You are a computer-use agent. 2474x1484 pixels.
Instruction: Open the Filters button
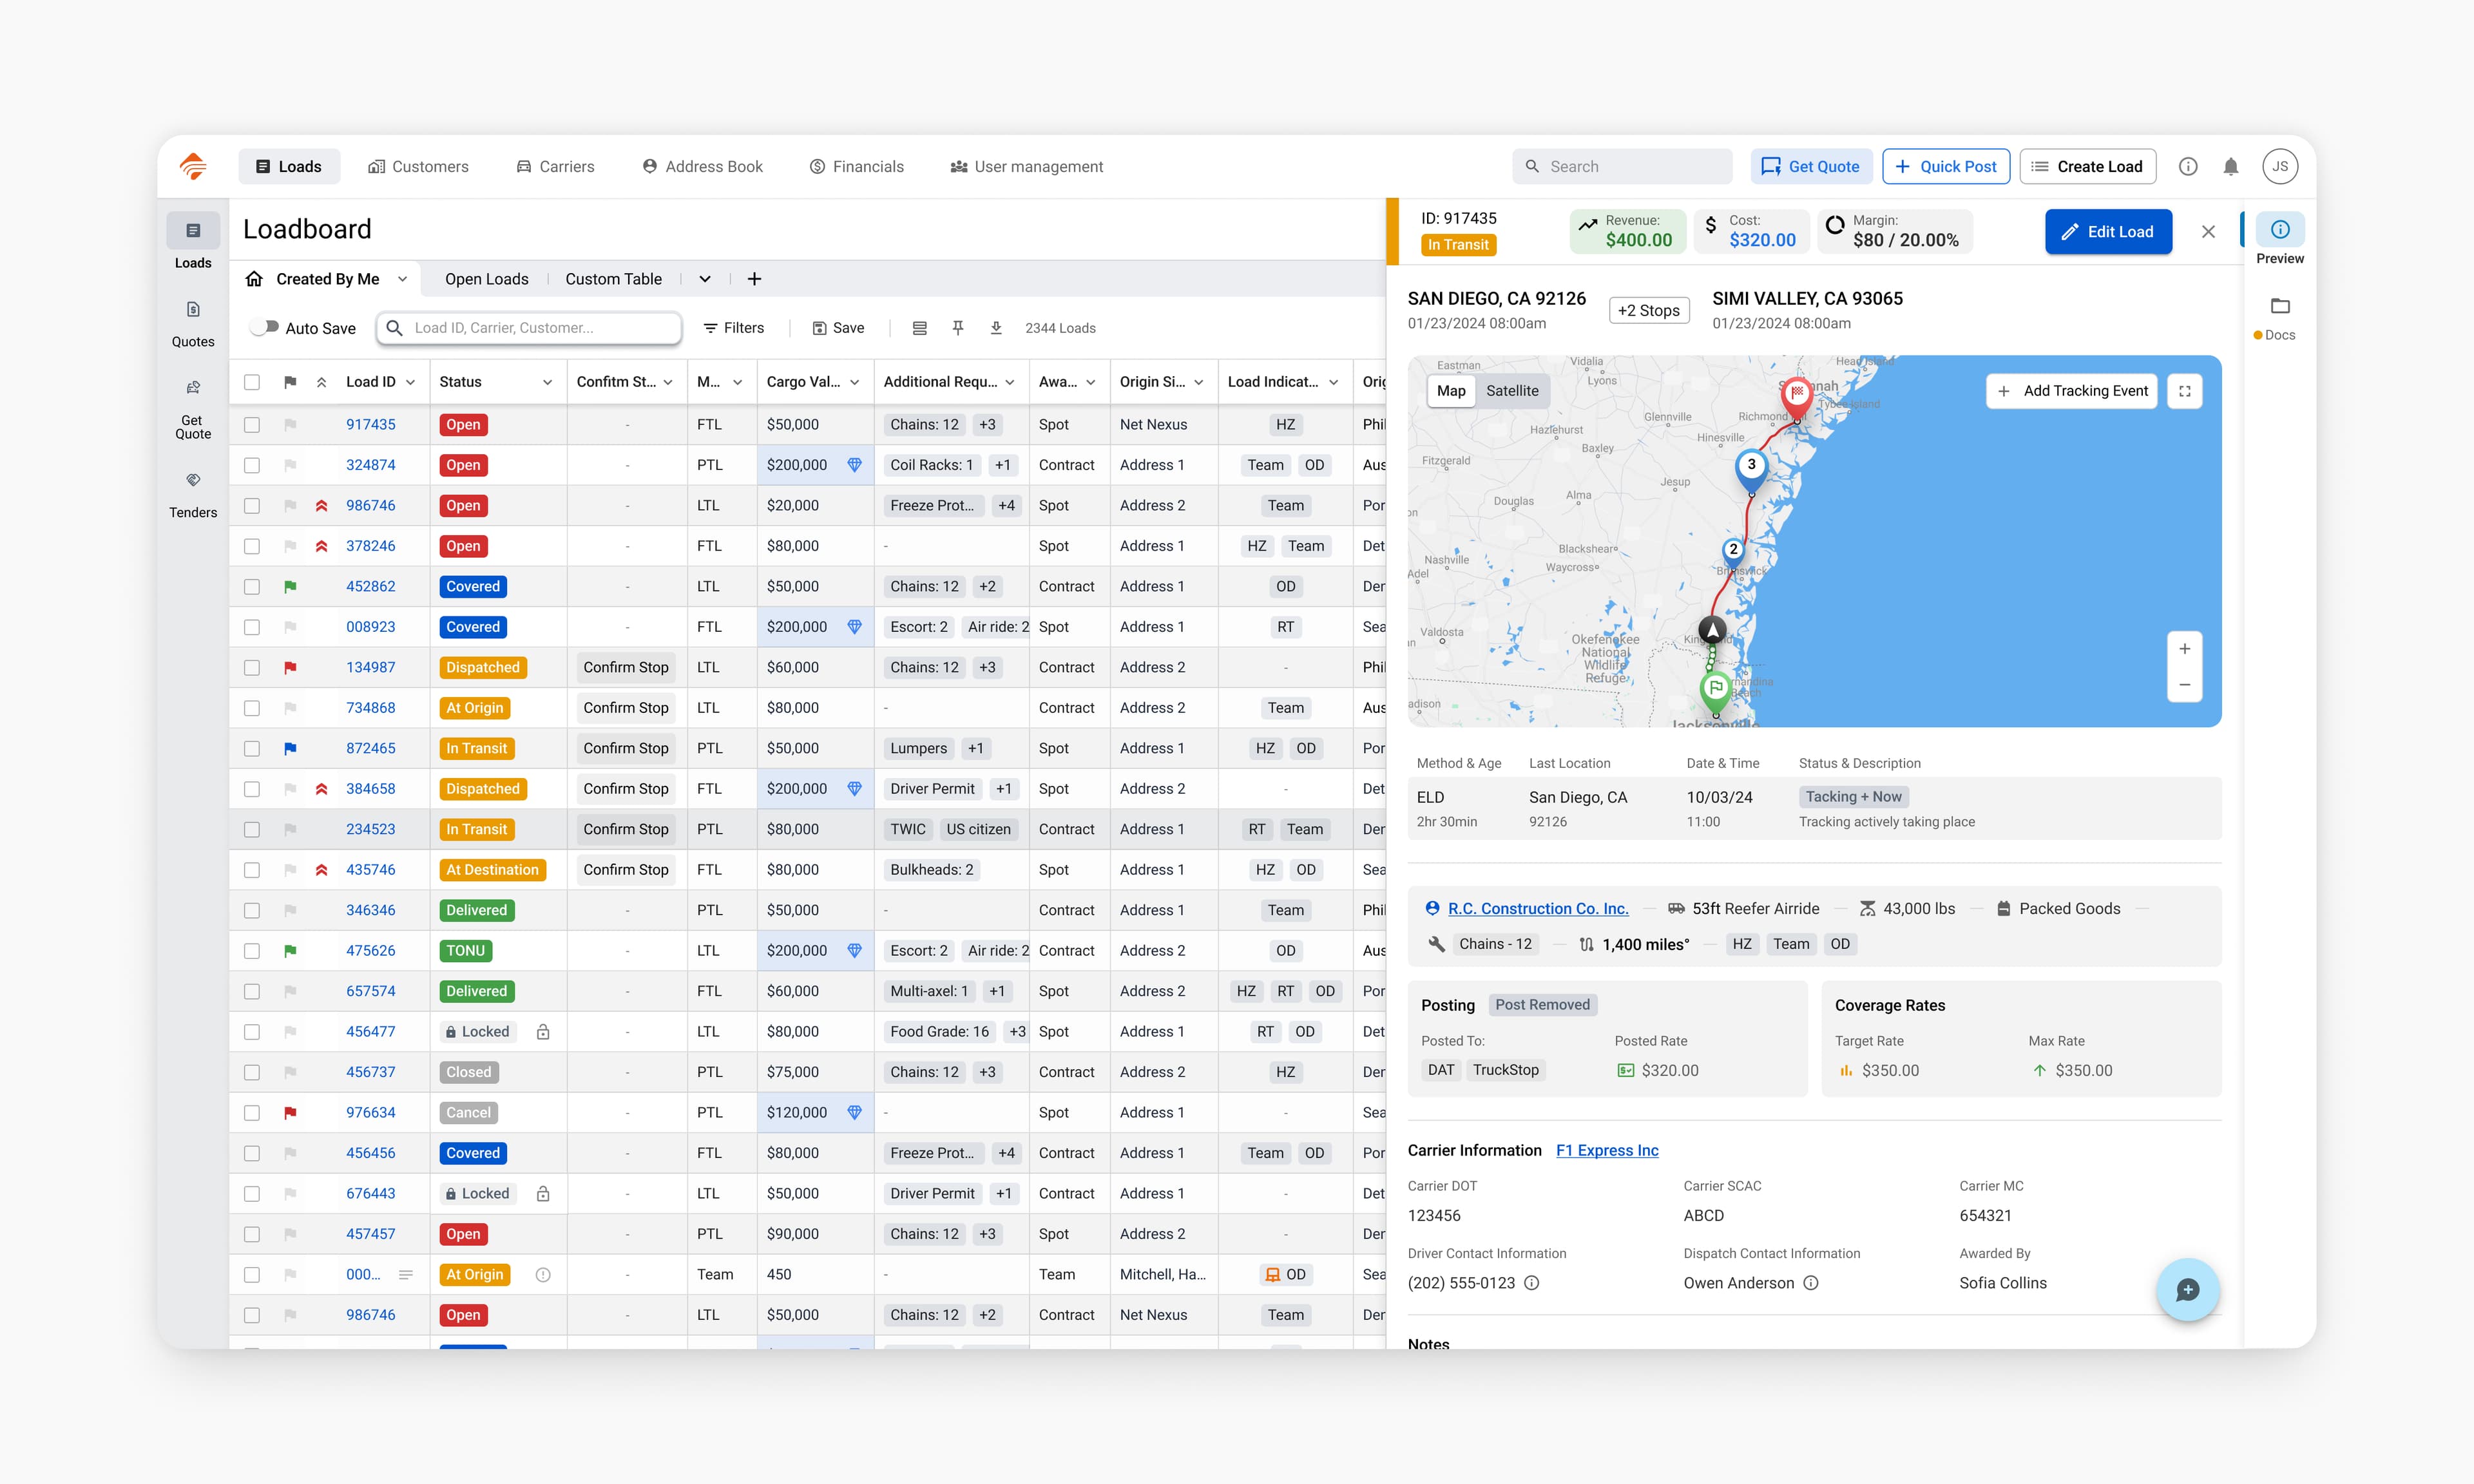point(734,328)
